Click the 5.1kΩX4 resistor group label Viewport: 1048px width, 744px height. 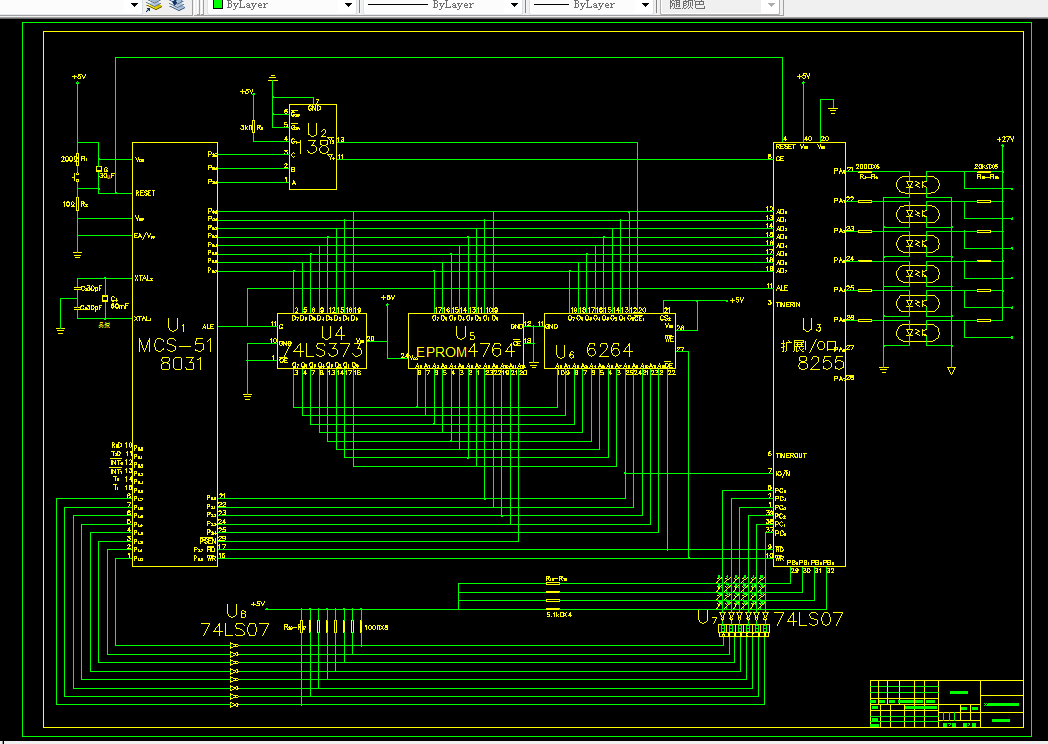(559, 614)
